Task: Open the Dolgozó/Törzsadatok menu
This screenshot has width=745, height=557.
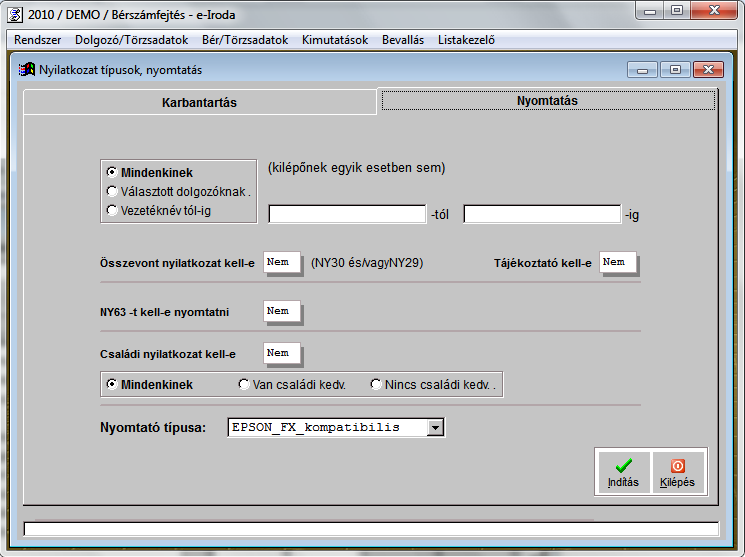Action: pos(131,40)
